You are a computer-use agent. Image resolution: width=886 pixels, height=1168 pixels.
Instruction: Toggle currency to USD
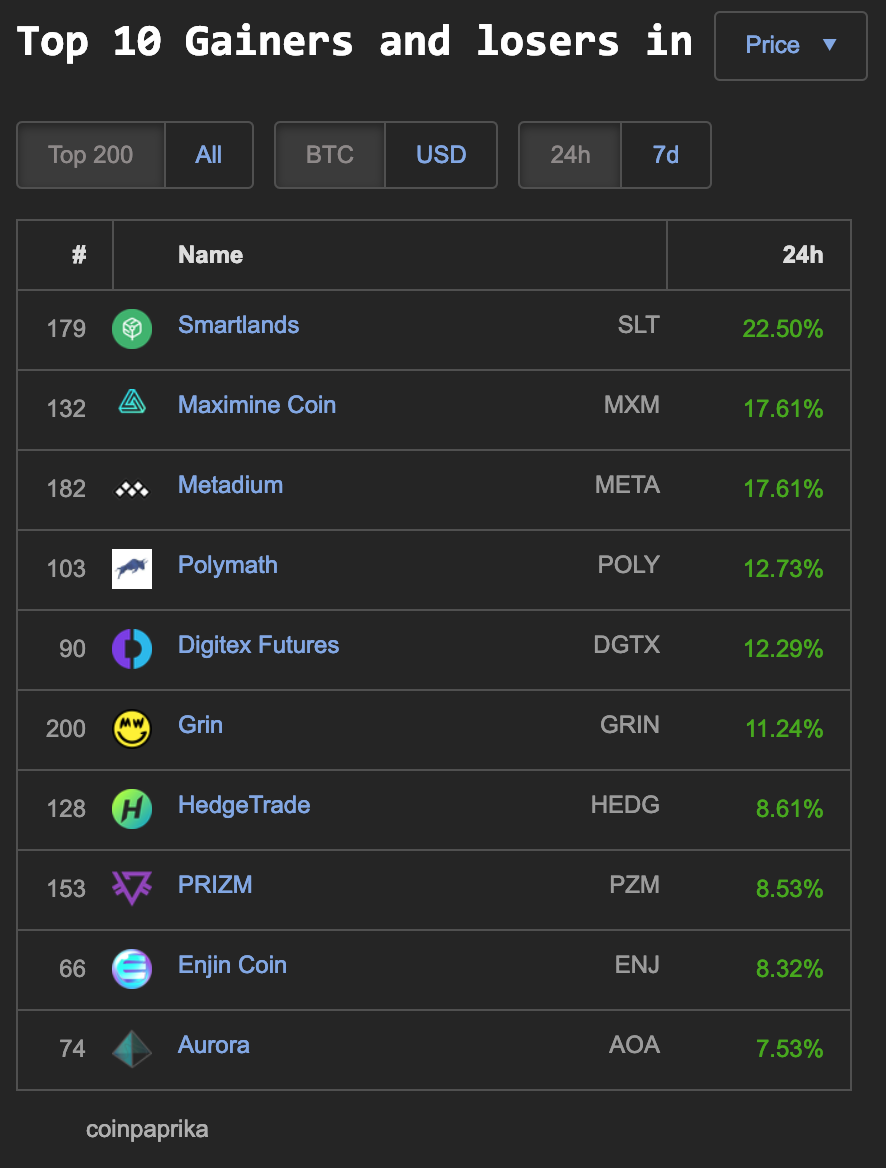point(441,155)
